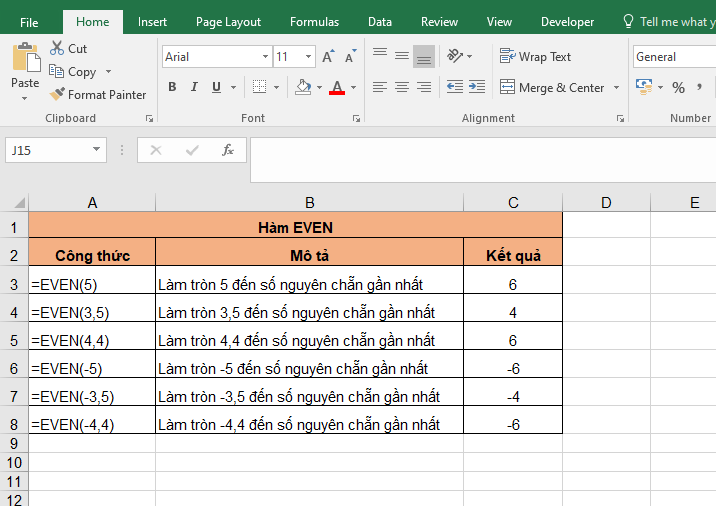Copy the selection
Viewport: 716px width, 506px height.
(73, 72)
